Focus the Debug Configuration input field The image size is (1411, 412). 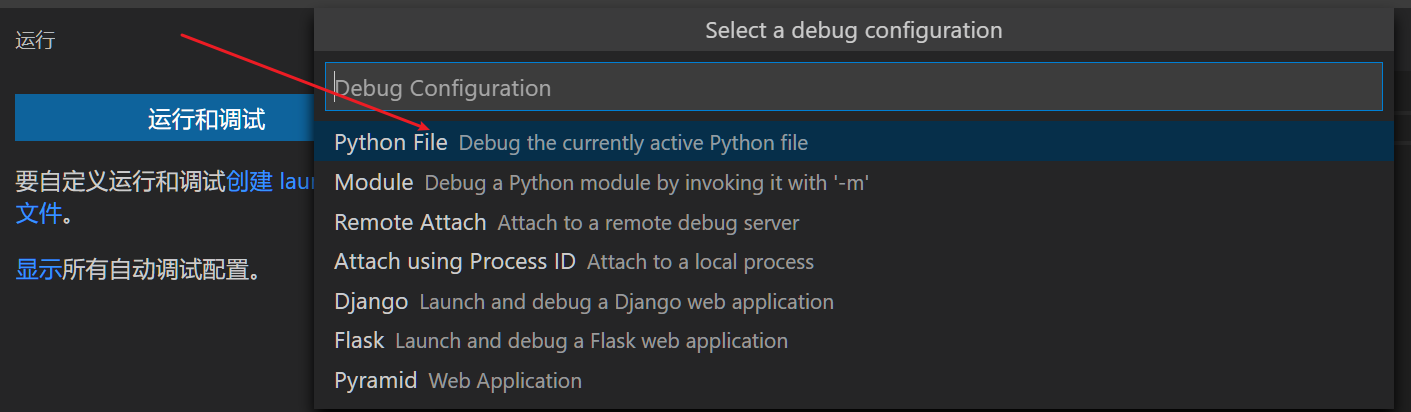[853, 88]
